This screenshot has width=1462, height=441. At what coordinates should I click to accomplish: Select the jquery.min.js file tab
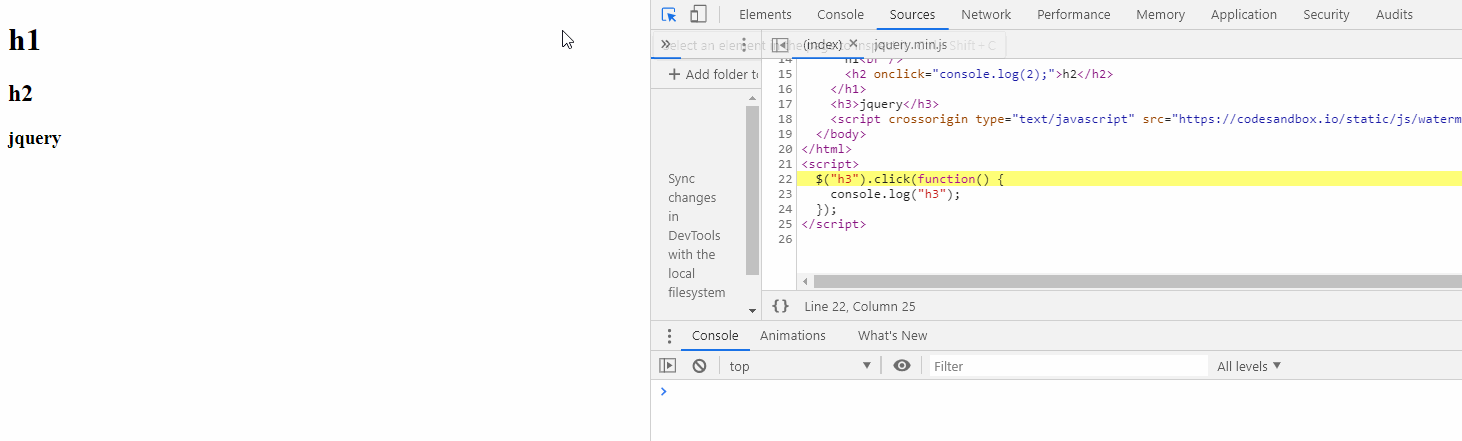click(x=910, y=45)
